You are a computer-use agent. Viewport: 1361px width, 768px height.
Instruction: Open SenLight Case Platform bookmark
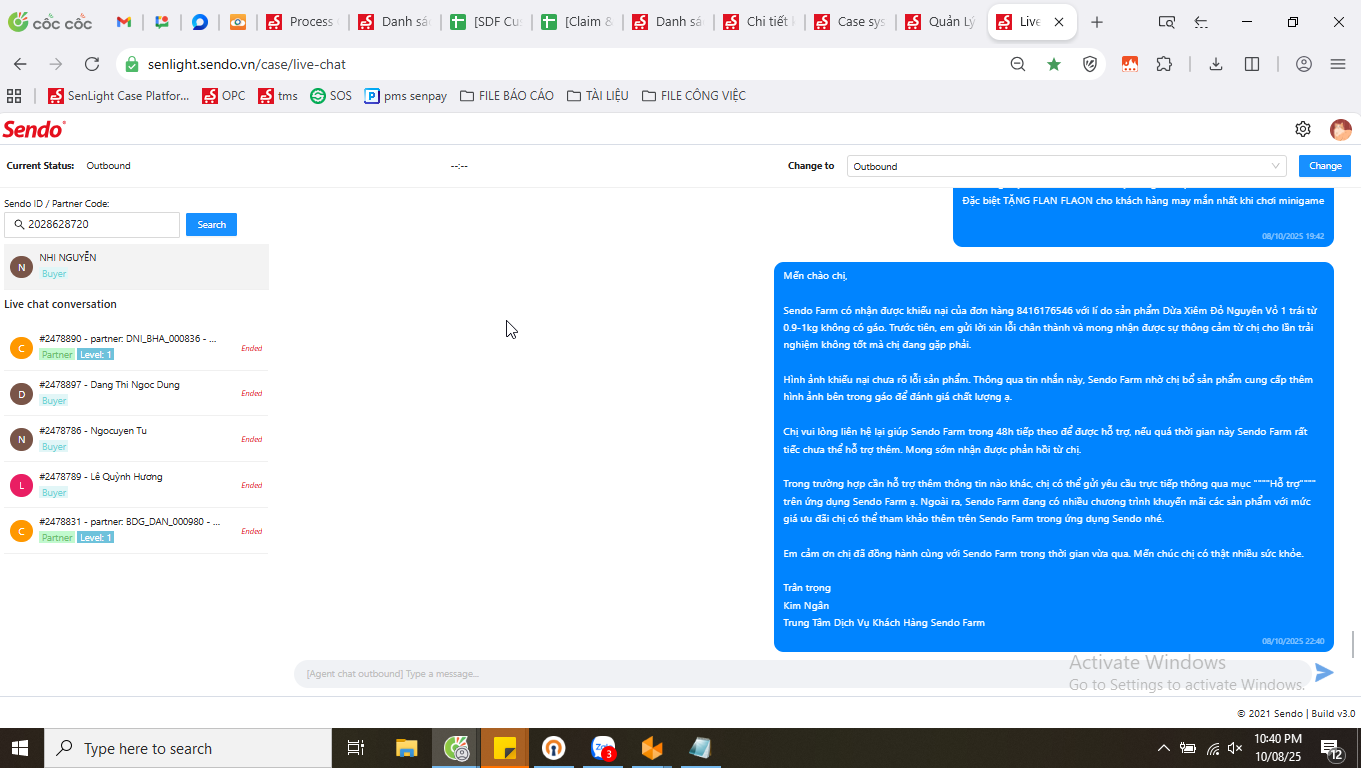pyautogui.click(x=118, y=96)
